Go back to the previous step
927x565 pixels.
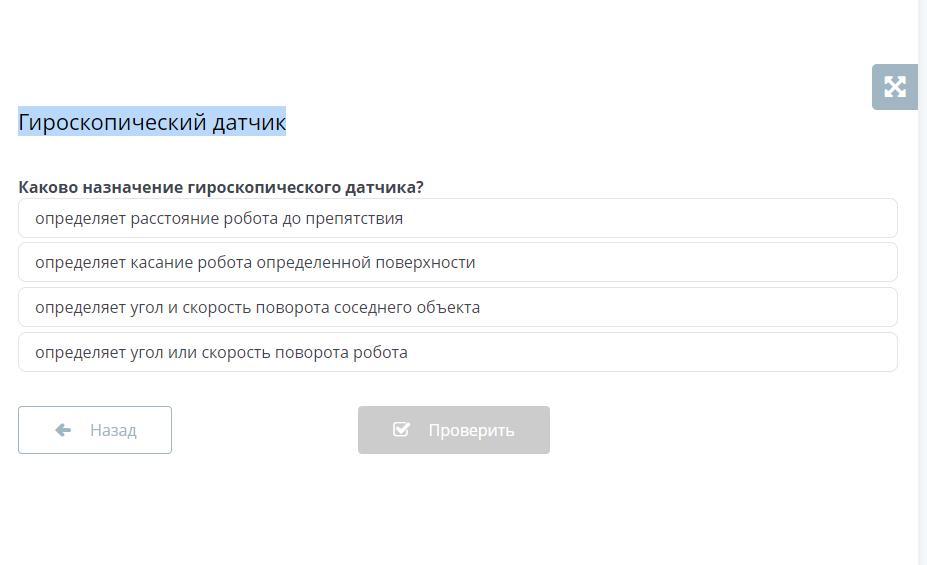[x=95, y=430]
